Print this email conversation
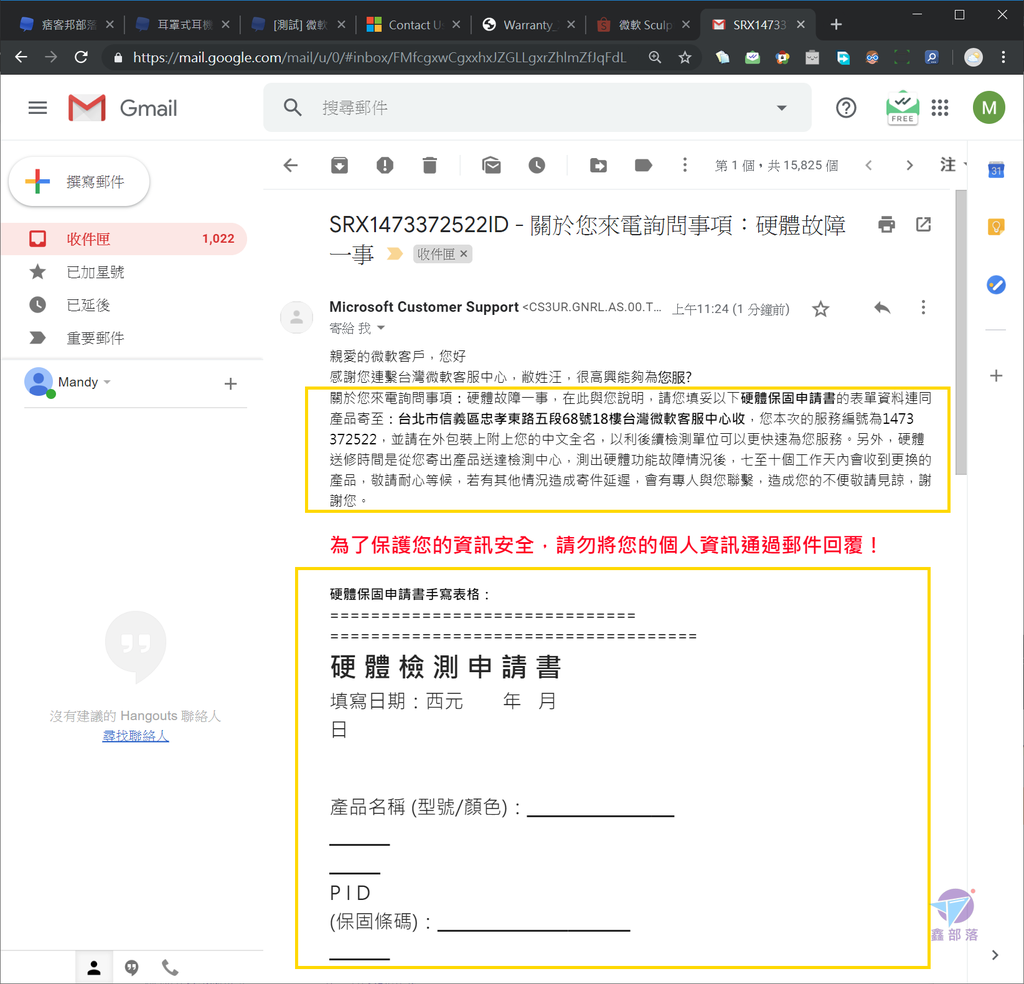This screenshot has height=984, width=1024. (x=886, y=225)
